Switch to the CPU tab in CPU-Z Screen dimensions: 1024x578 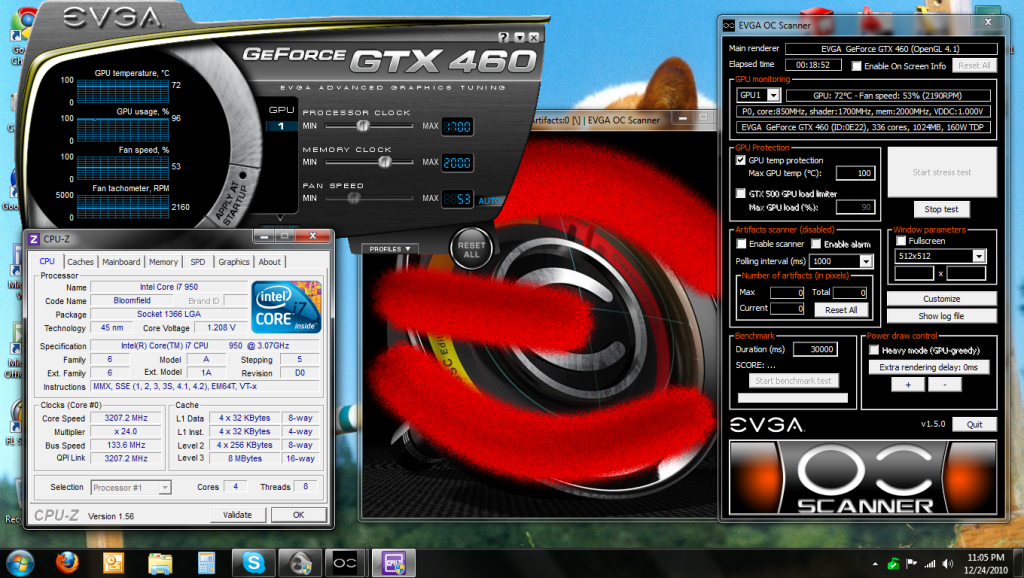[47, 261]
